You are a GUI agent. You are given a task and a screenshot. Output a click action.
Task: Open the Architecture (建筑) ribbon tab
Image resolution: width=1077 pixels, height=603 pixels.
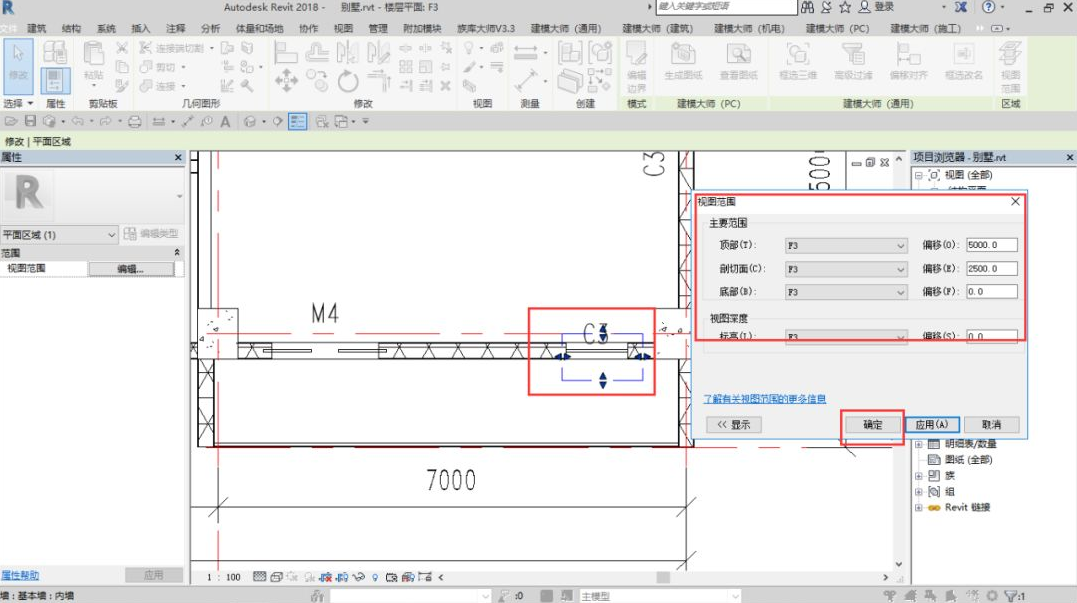click(37, 29)
